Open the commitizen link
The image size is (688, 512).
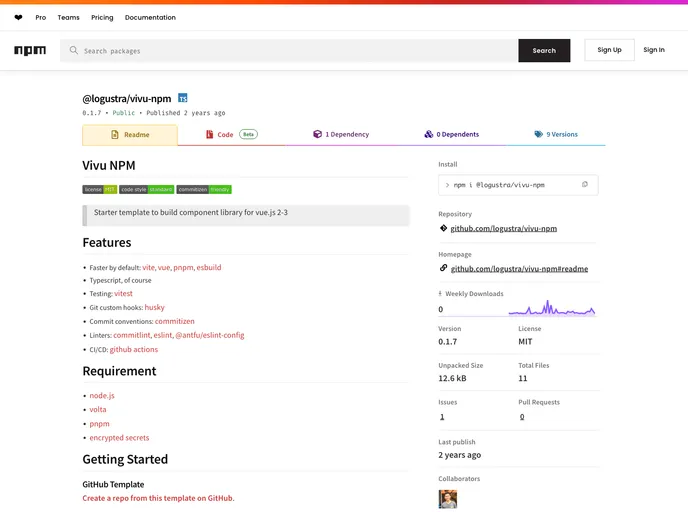pyautogui.click(x=175, y=321)
